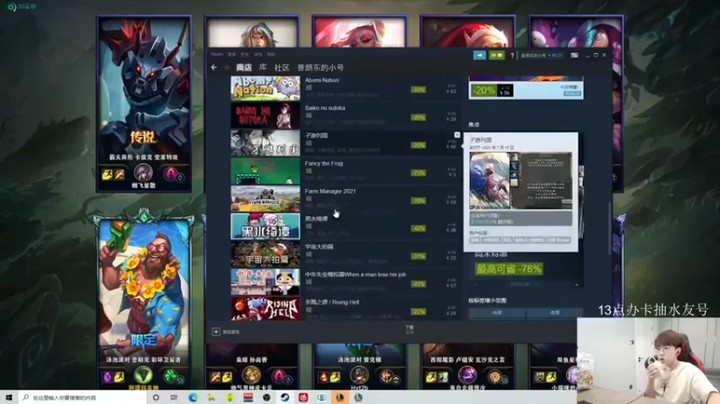The height and width of the screenshot is (404, 720).
Task: Click discount badge on Abomi Nation row
Action: click(418, 90)
